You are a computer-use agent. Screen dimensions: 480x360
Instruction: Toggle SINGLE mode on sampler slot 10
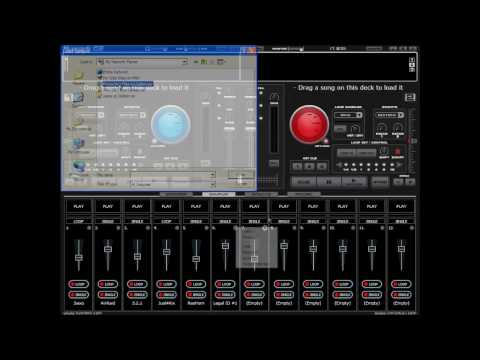click(342, 295)
